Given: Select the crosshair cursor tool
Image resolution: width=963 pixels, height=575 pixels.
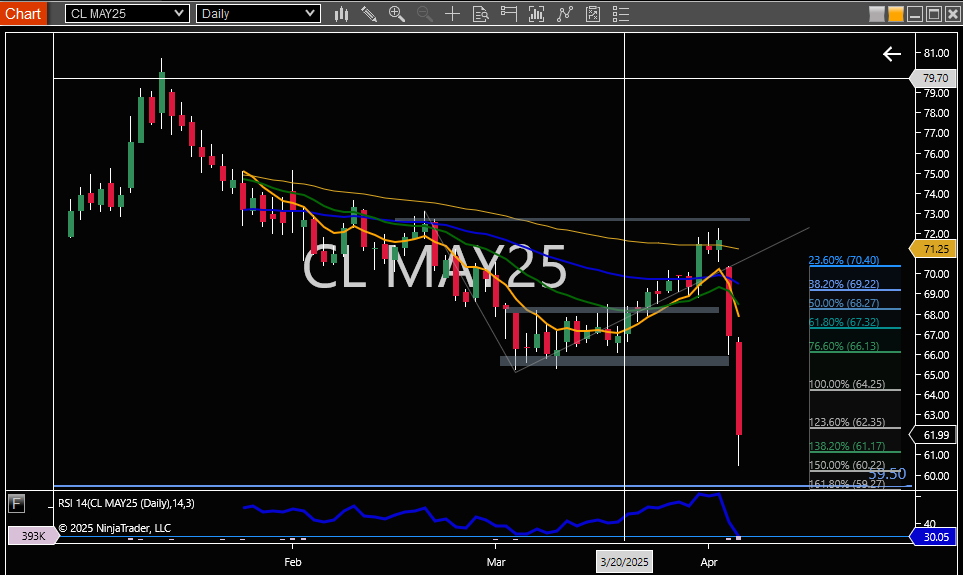Looking at the screenshot, I should pyautogui.click(x=452, y=14).
